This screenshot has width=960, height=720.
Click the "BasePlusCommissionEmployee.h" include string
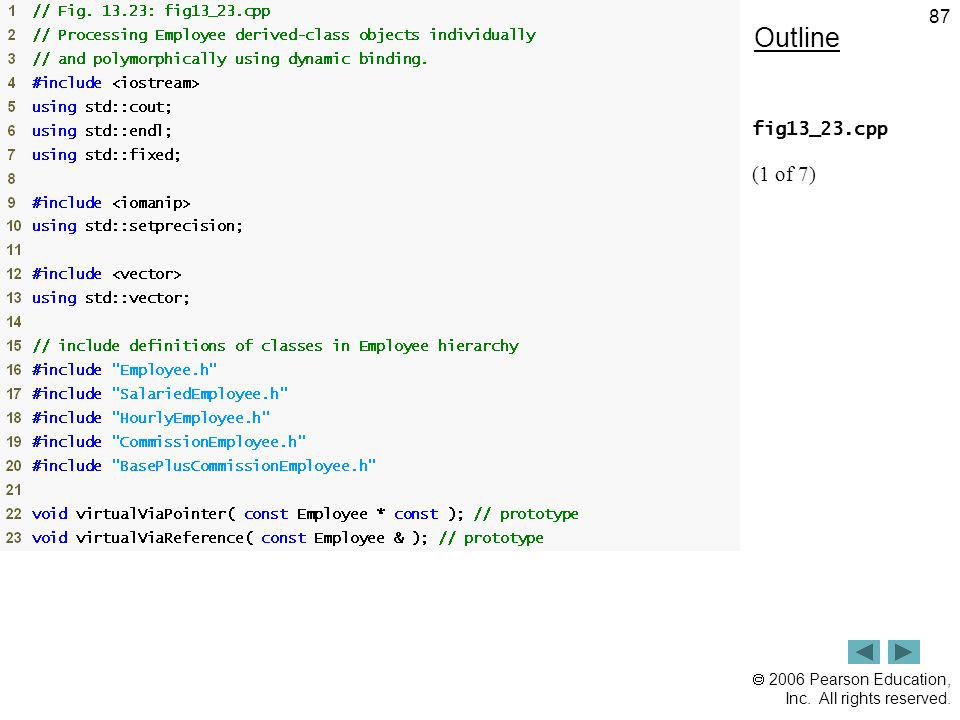[x=244, y=466]
